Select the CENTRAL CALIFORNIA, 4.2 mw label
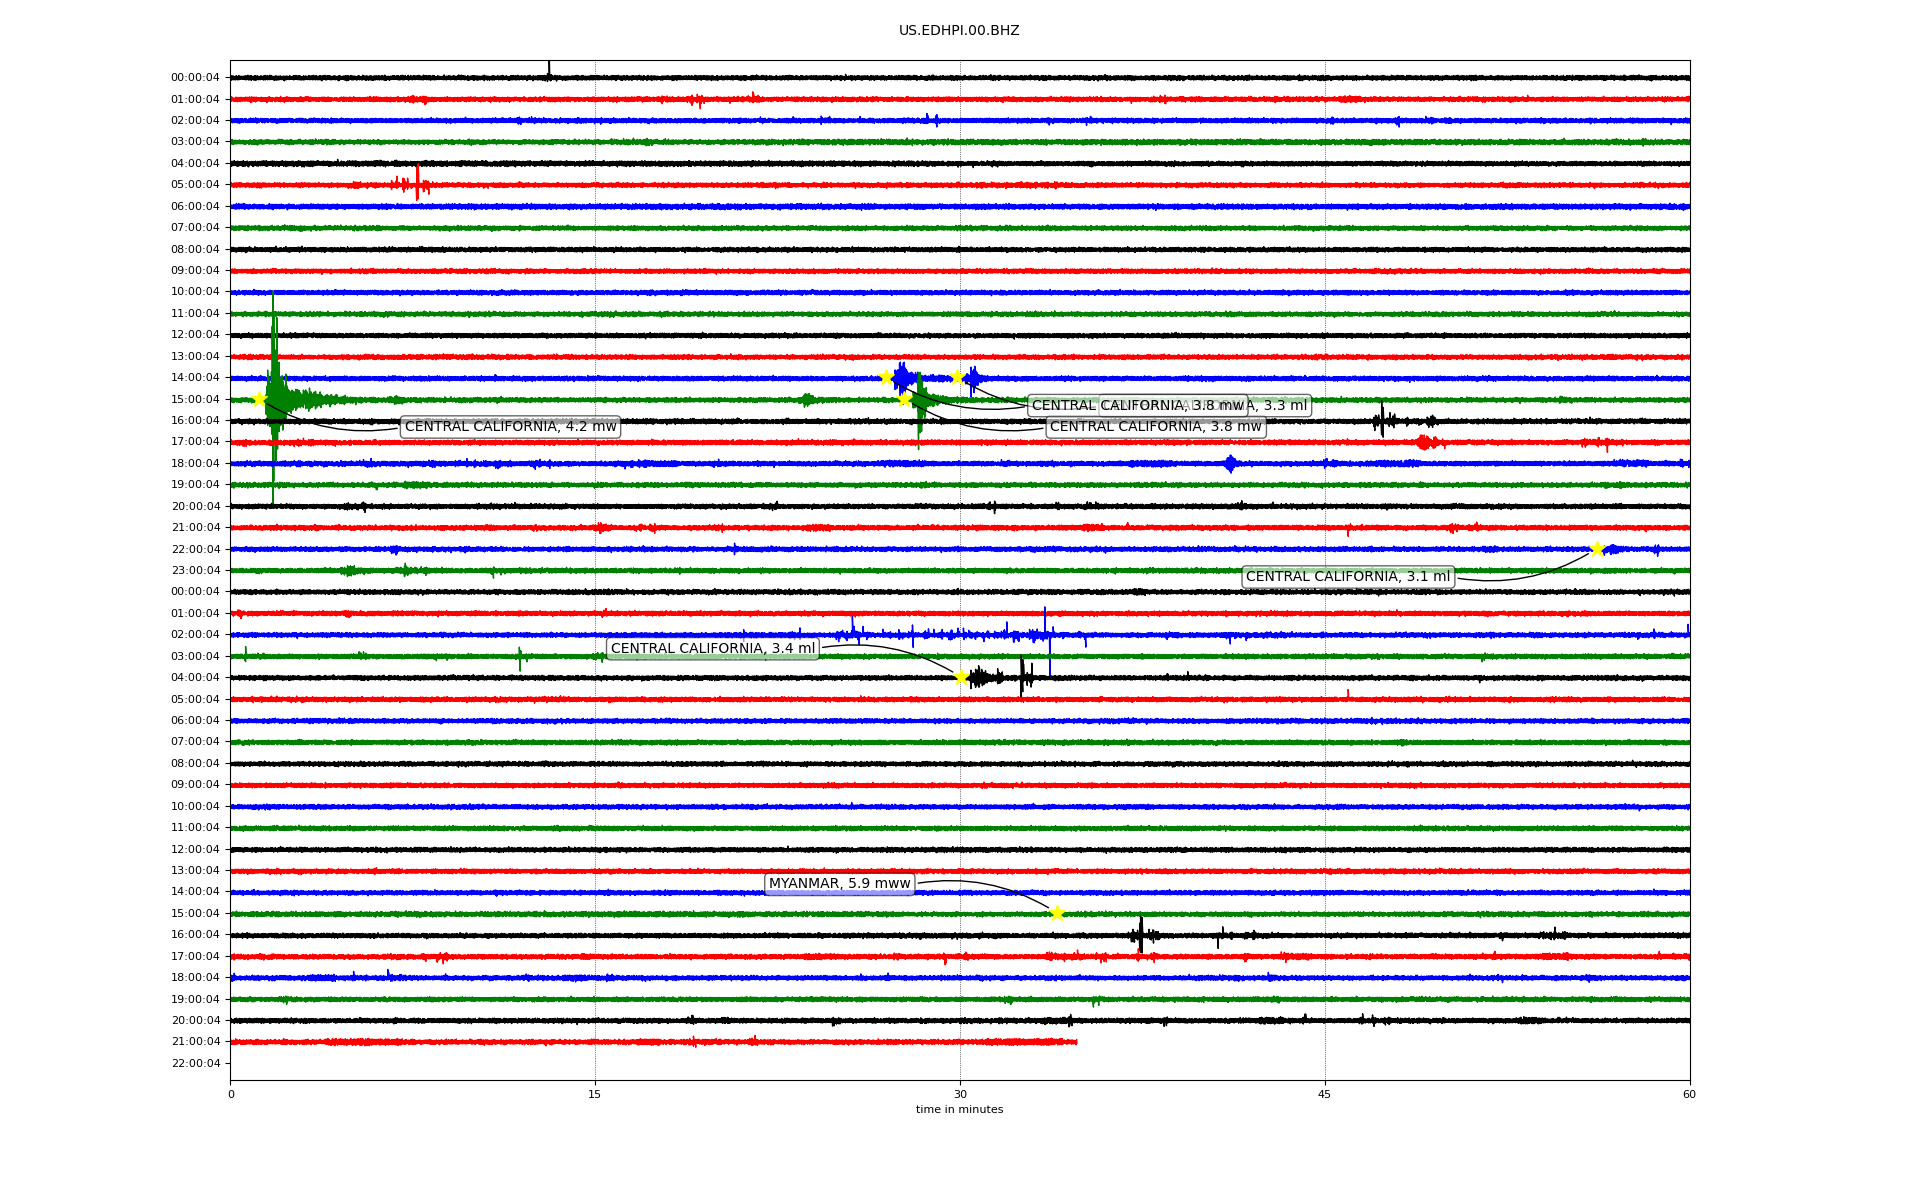This screenshot has height=1200, width=1920. pyautogui.click(x=510, y=427)
